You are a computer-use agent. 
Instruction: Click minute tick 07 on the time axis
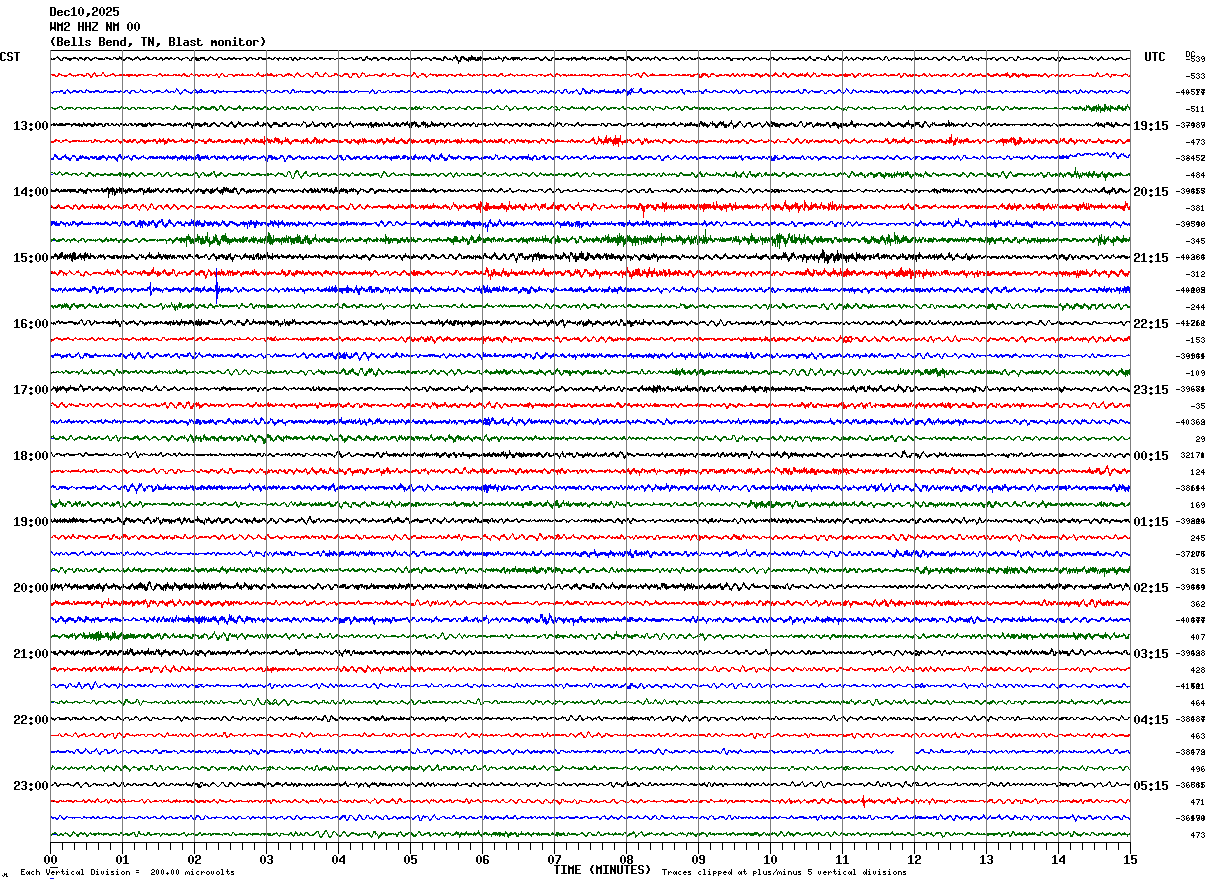[554, 859]
